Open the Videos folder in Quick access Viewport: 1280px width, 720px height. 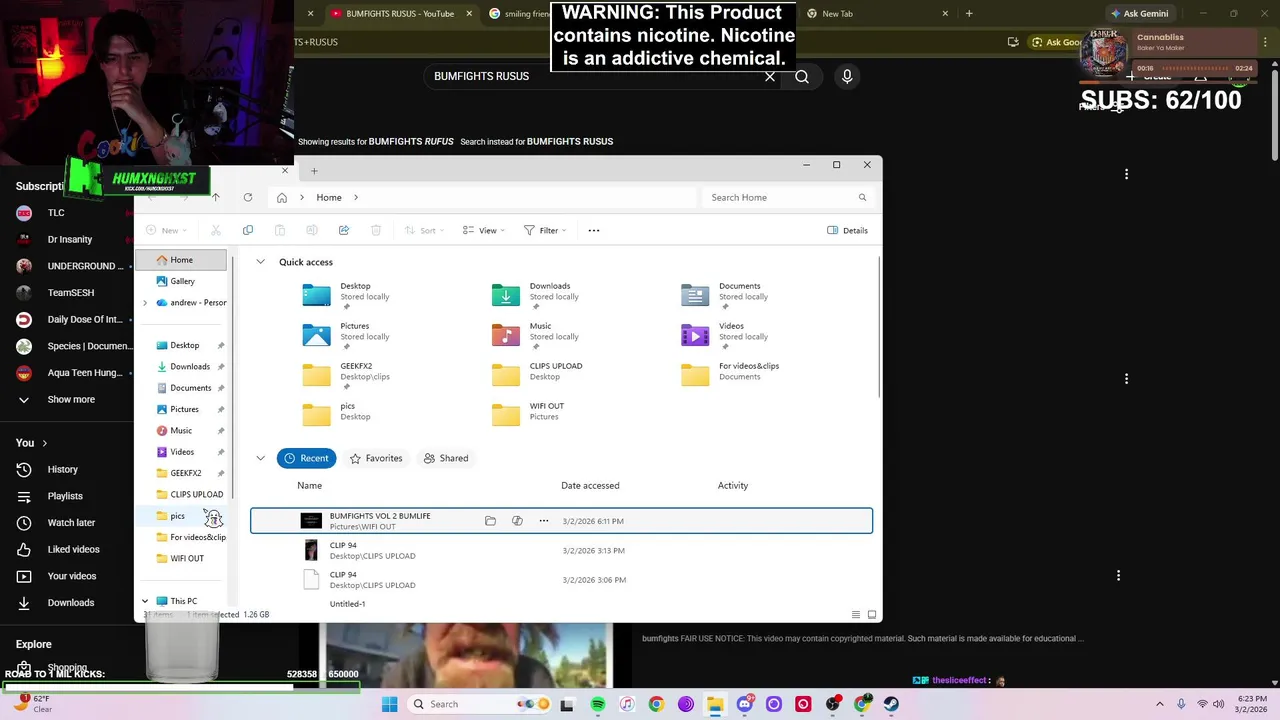pos(725,335)
